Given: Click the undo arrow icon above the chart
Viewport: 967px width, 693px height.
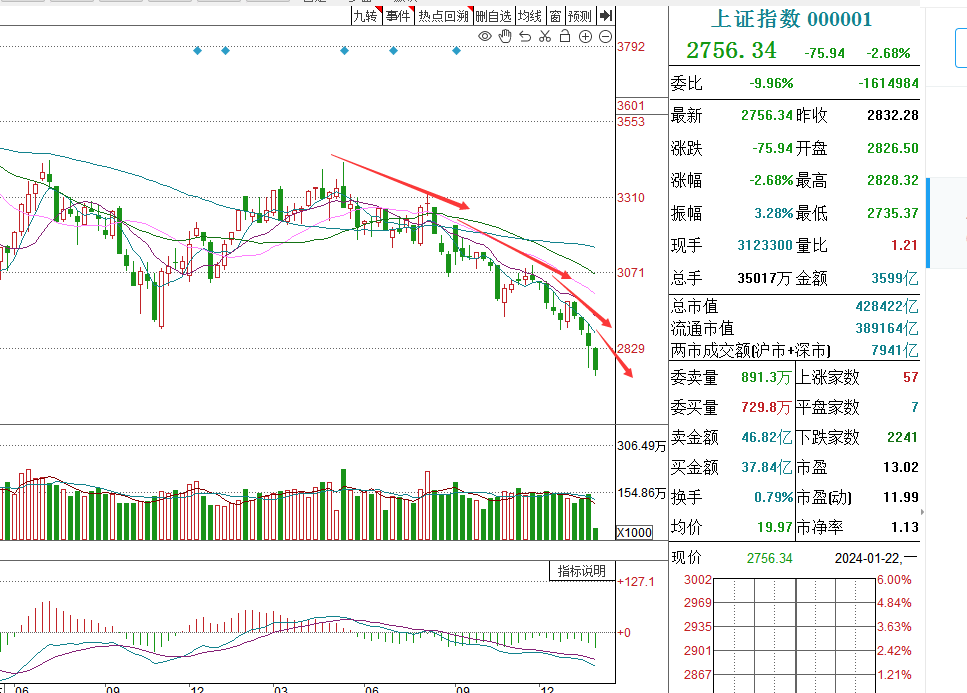Looking at the screenshot, I should (524, 35).
